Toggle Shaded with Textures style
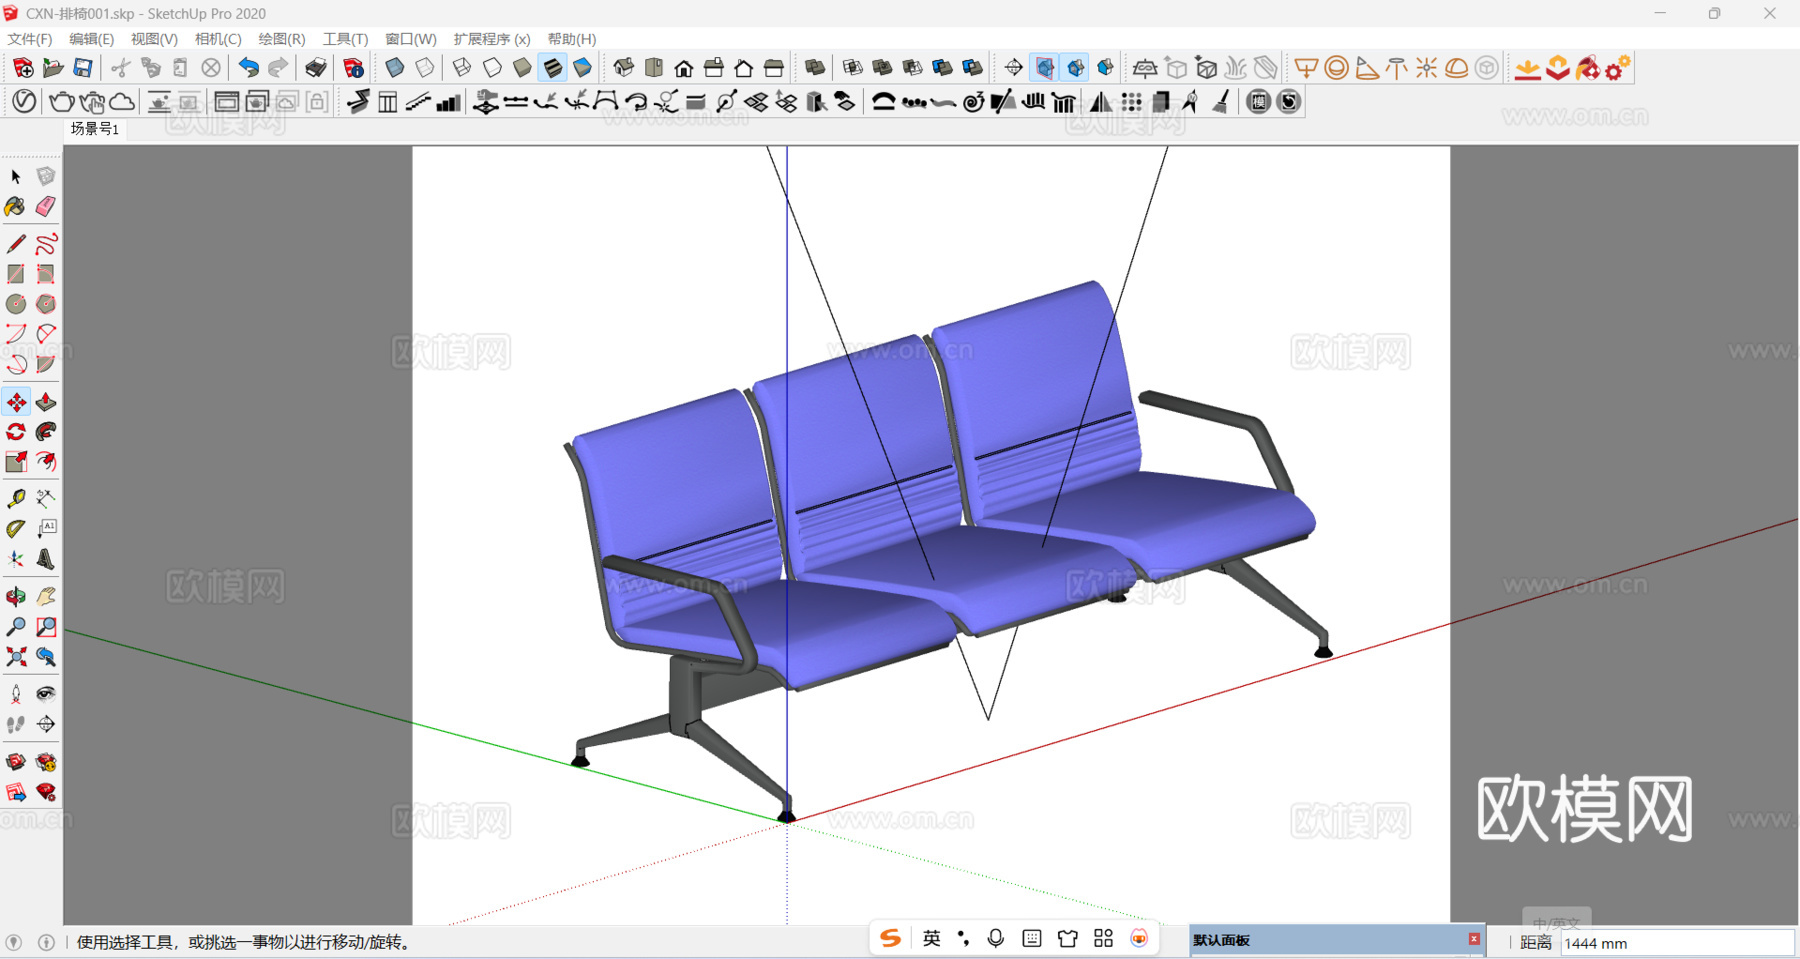 pyautogui.click(x=552, y=68)
